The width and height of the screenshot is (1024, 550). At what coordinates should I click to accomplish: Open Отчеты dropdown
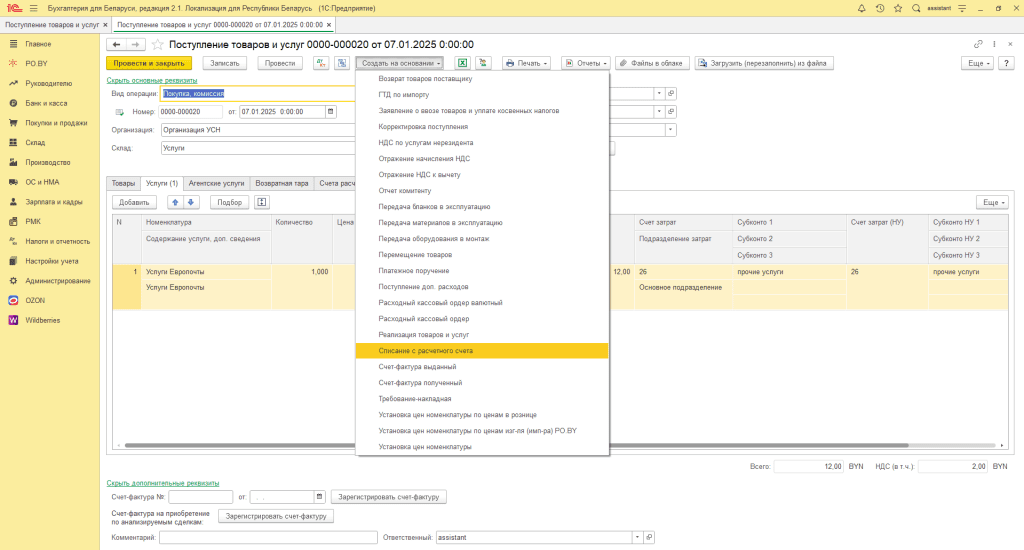click(x=586, y=63)
